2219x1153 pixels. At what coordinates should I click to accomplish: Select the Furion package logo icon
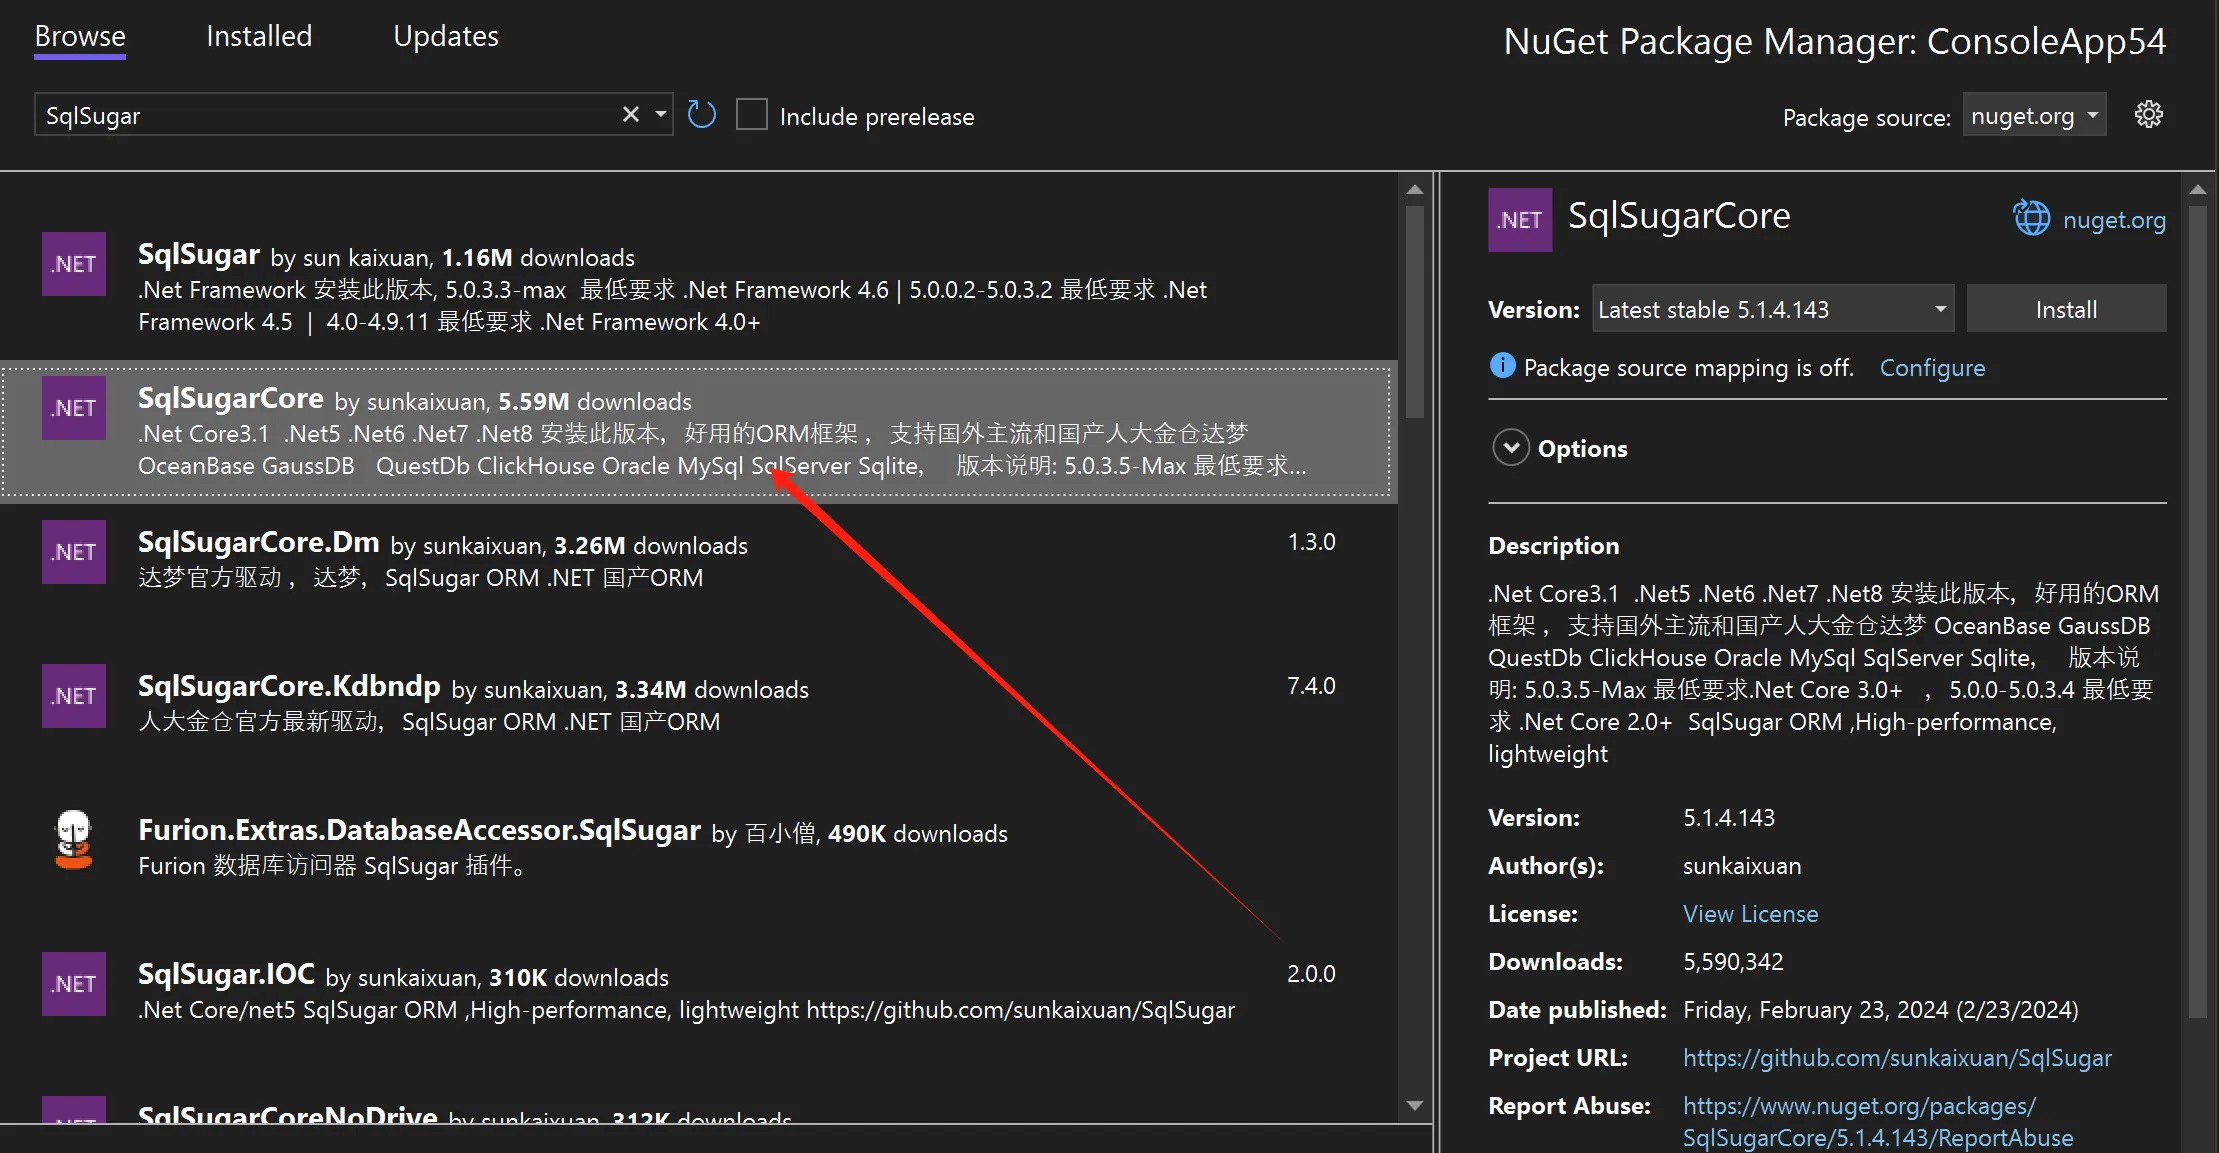(x=74, y=839)
